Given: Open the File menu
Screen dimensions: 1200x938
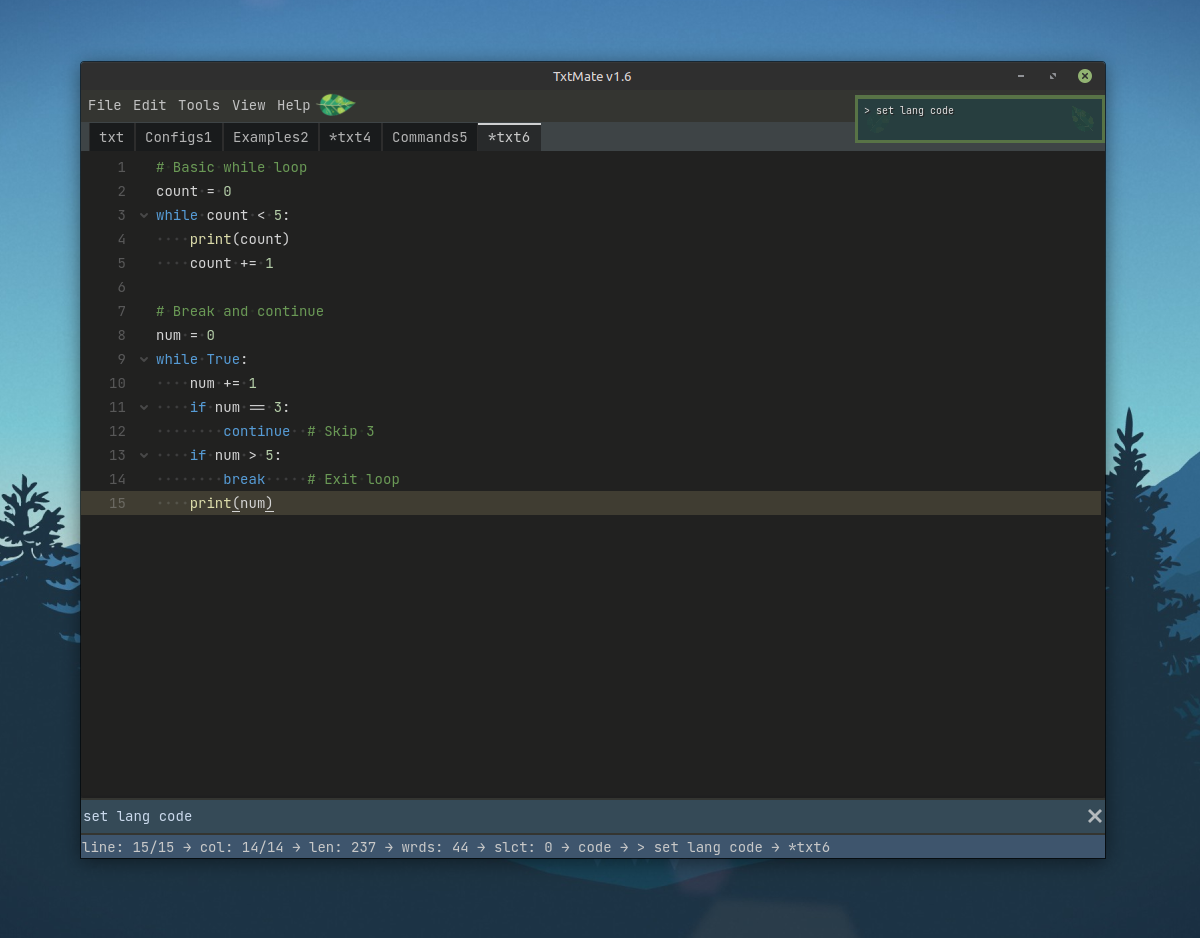Looking at the screenshot, I should click(x=104, y=105).
